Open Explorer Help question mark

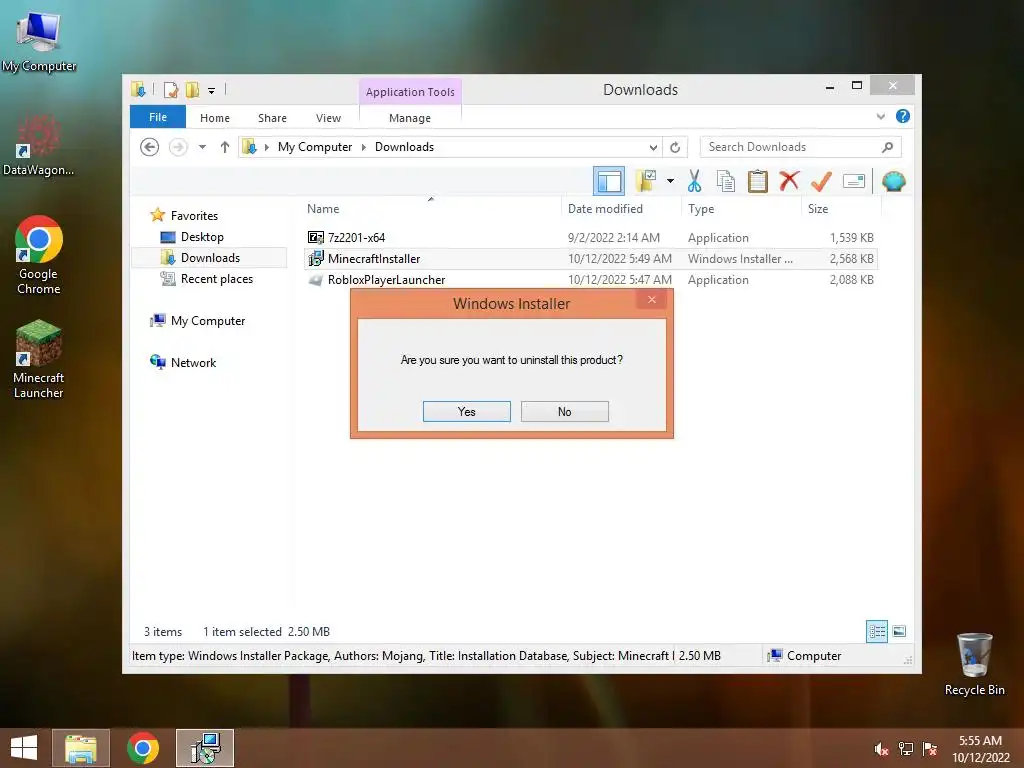[x=903, y=116]
